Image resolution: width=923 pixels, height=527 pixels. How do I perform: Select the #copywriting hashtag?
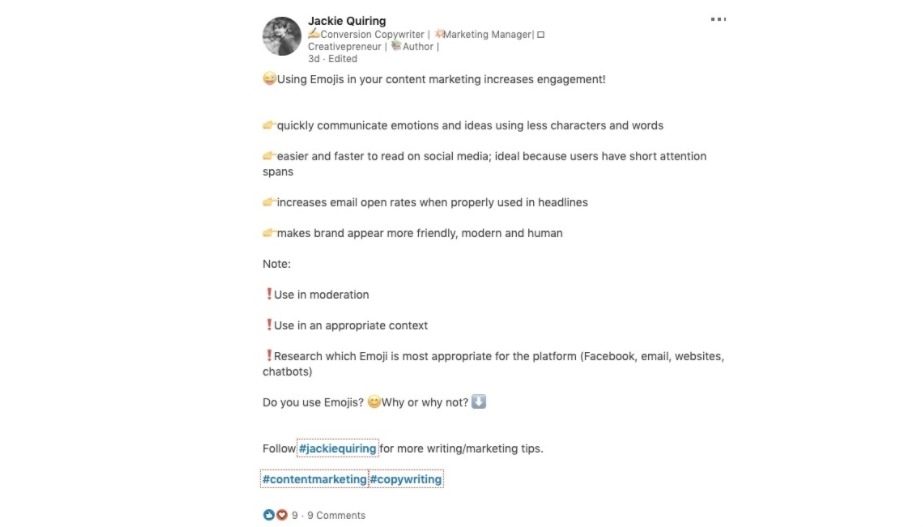click(x=406, y=480)
